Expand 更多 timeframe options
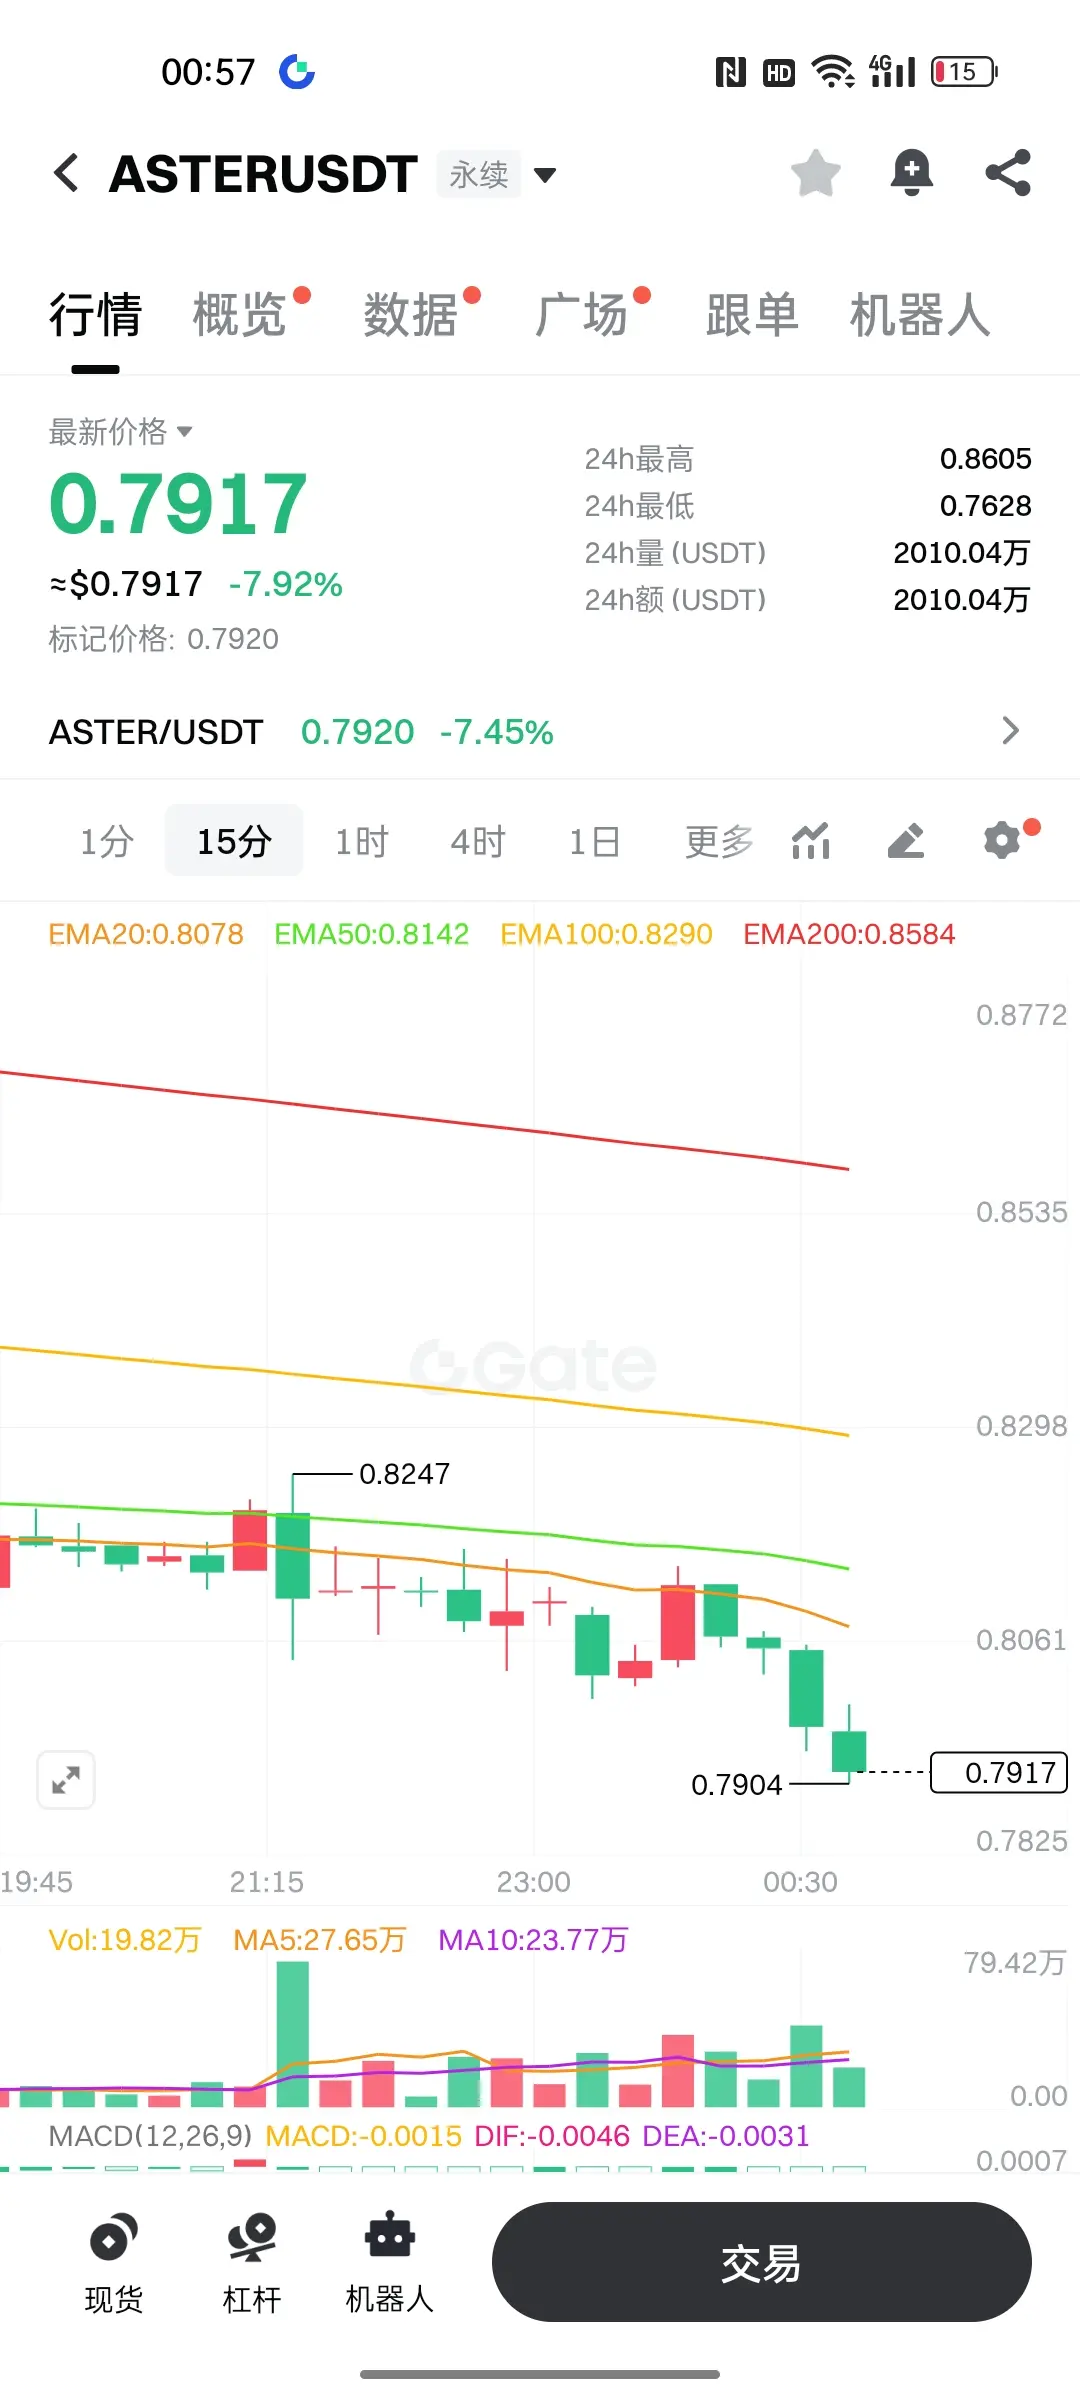This screenshot has width=1080, height=2400. pyautogui.click(x=719, y=842)
